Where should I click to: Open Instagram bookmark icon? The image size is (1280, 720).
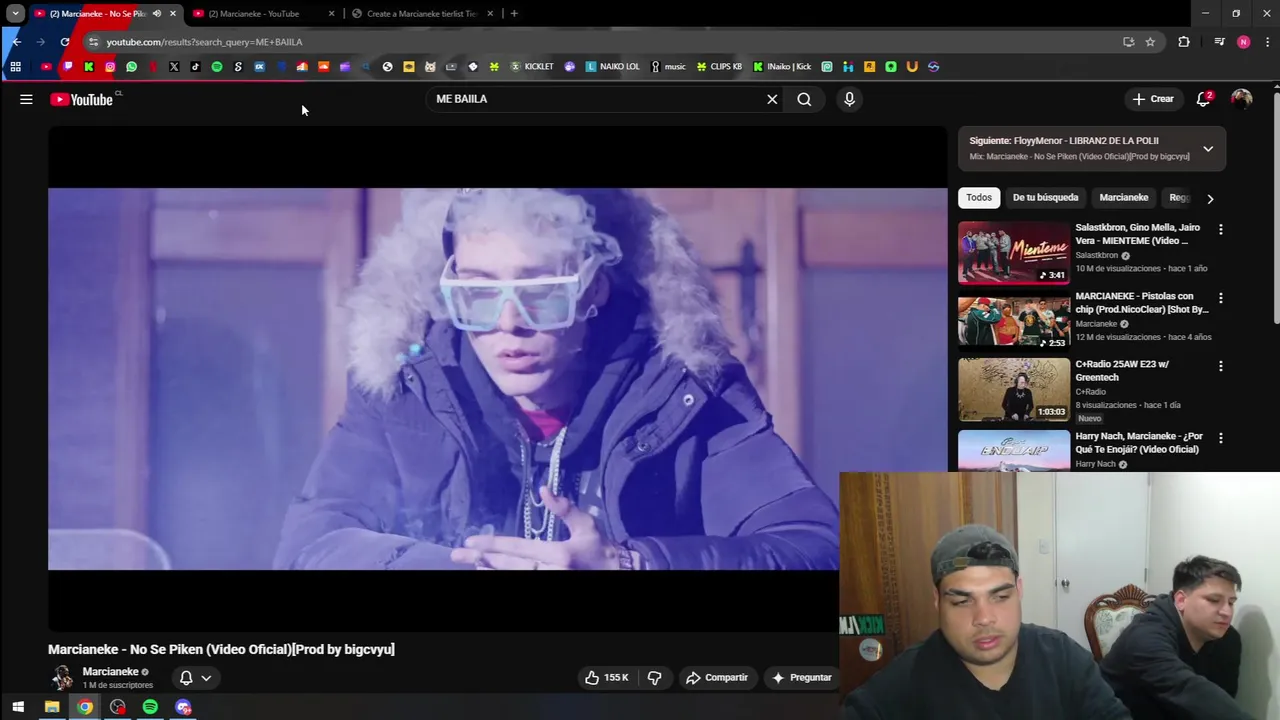click(x=110, y=67)
